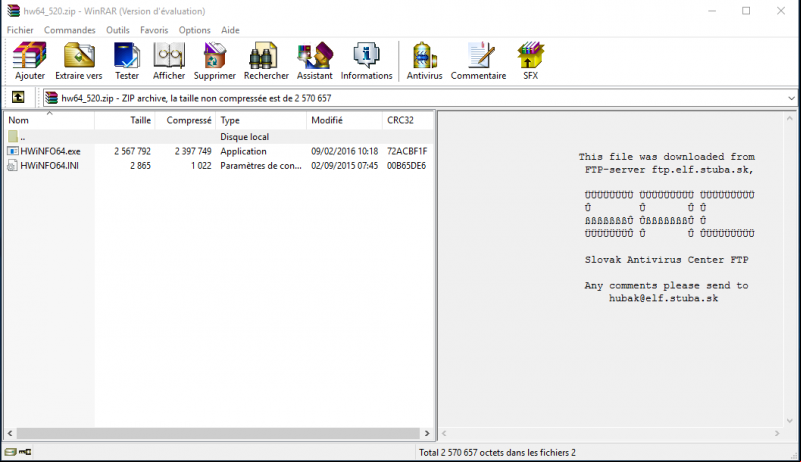Sort files by Taille column
The width and height of the screenshot is (801, 462).
coord(125,120)
